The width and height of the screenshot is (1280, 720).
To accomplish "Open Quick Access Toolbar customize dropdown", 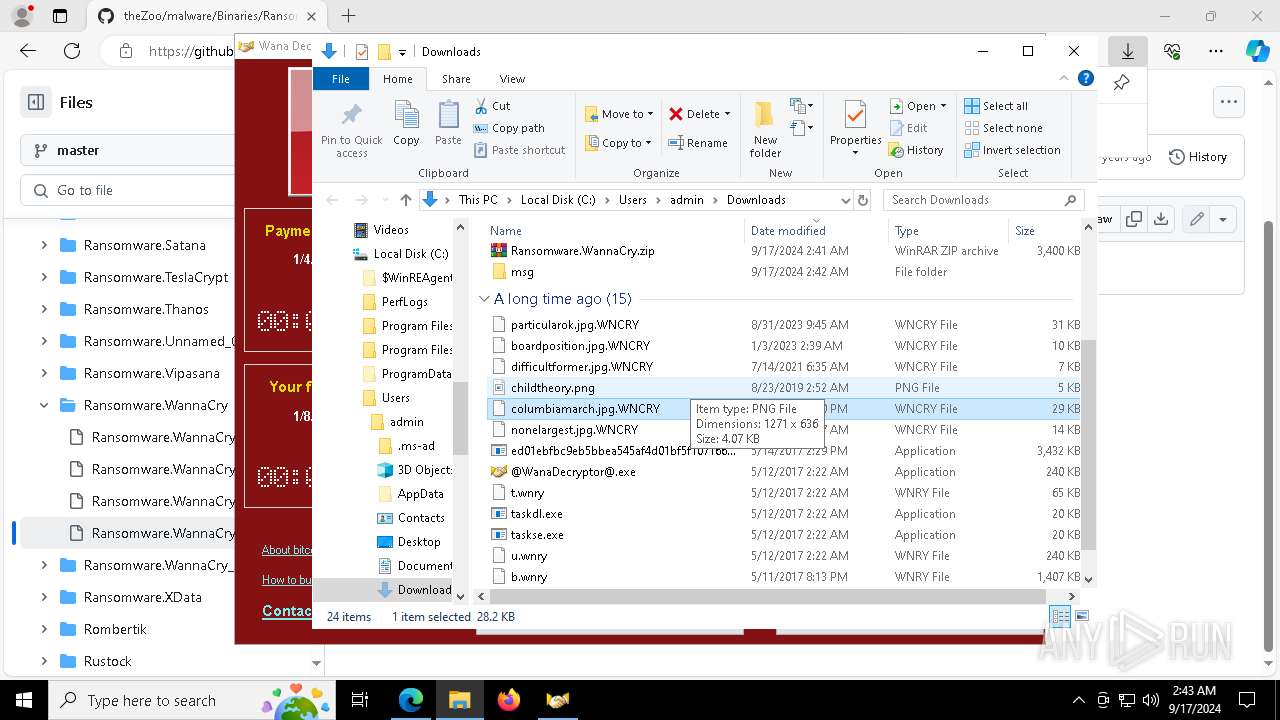I will pyautogui.click(x=402, y=52).
